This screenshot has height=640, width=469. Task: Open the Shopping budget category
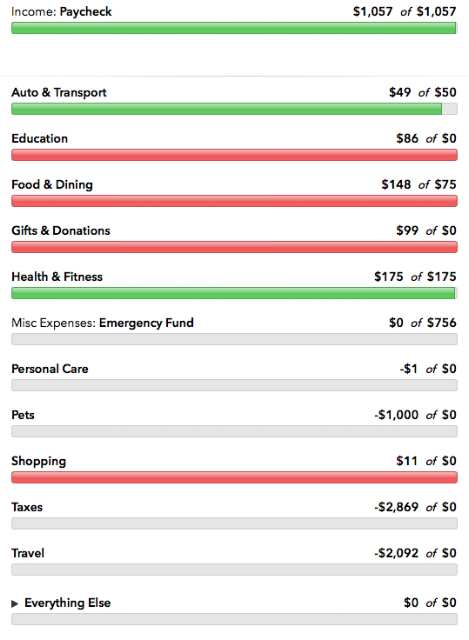click(x=39, y=461)
